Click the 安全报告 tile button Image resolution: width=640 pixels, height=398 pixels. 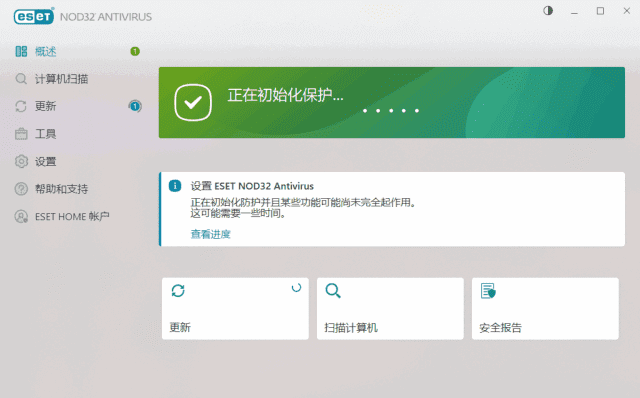[x=545, y=309]
